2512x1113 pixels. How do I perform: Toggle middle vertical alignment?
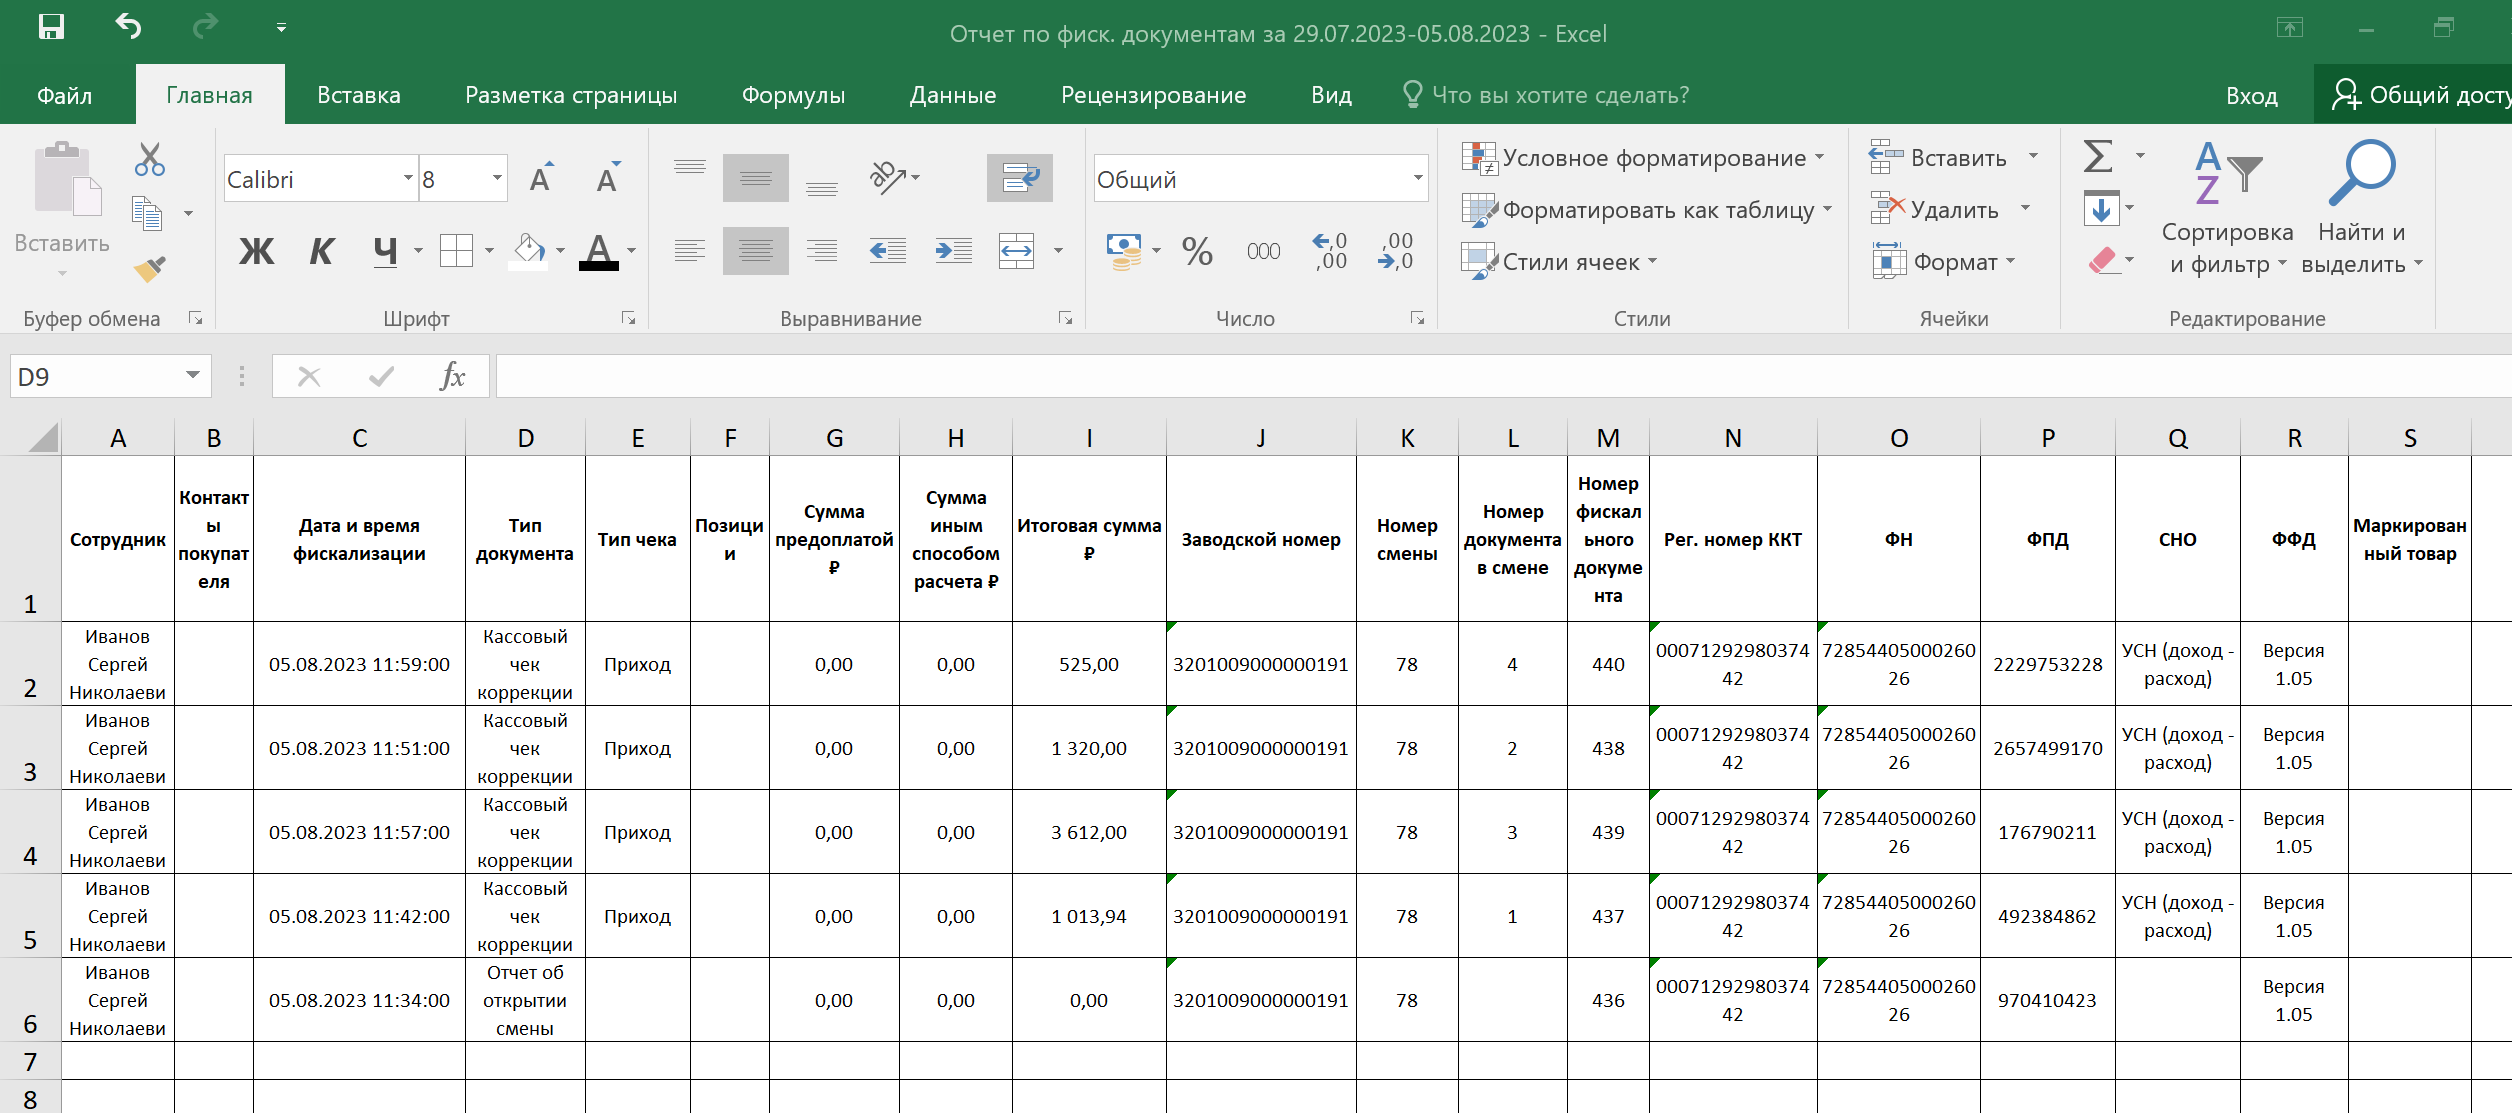(756, 178)
